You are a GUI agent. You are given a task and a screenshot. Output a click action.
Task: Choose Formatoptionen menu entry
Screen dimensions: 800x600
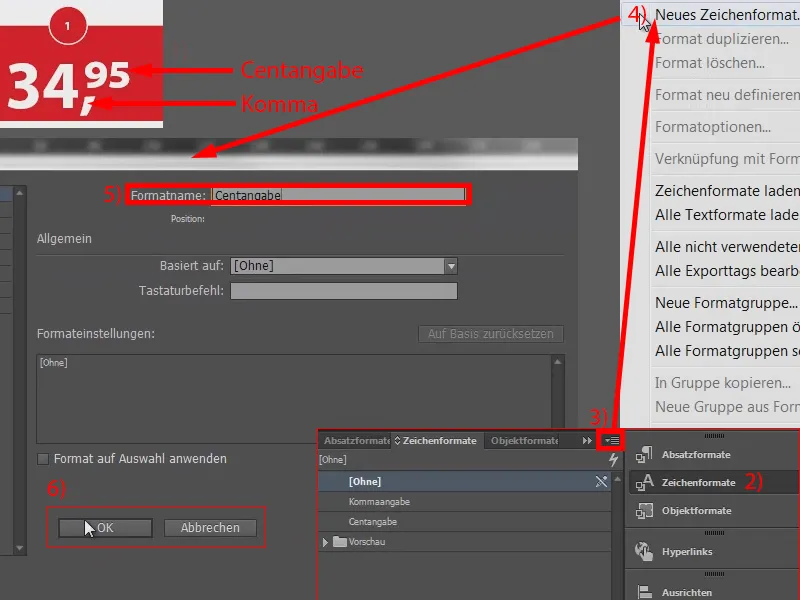click(x=713, y=127)
